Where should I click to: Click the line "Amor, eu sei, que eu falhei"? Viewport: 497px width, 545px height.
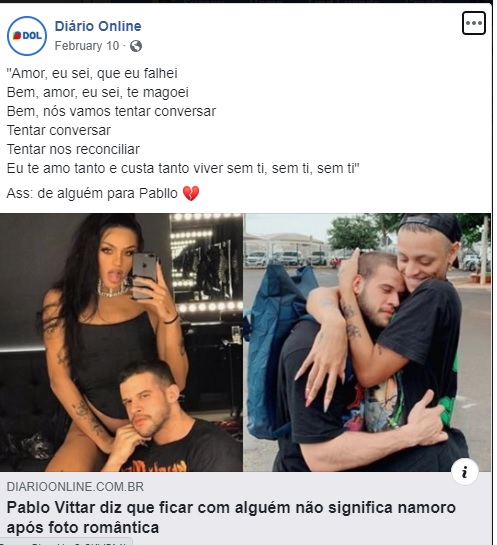[x=92, y=74]
